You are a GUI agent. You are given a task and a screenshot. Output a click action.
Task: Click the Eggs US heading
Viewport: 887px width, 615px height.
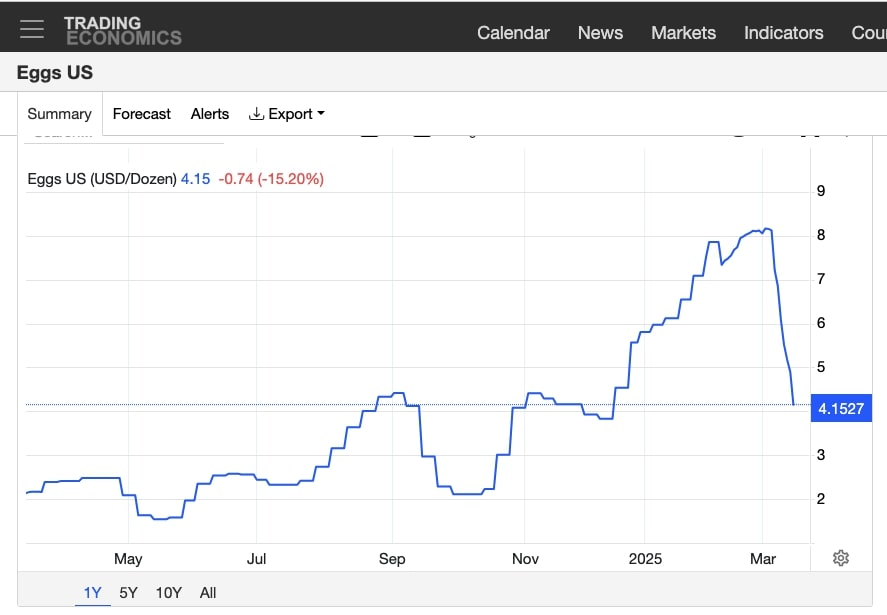coord(53,72)
